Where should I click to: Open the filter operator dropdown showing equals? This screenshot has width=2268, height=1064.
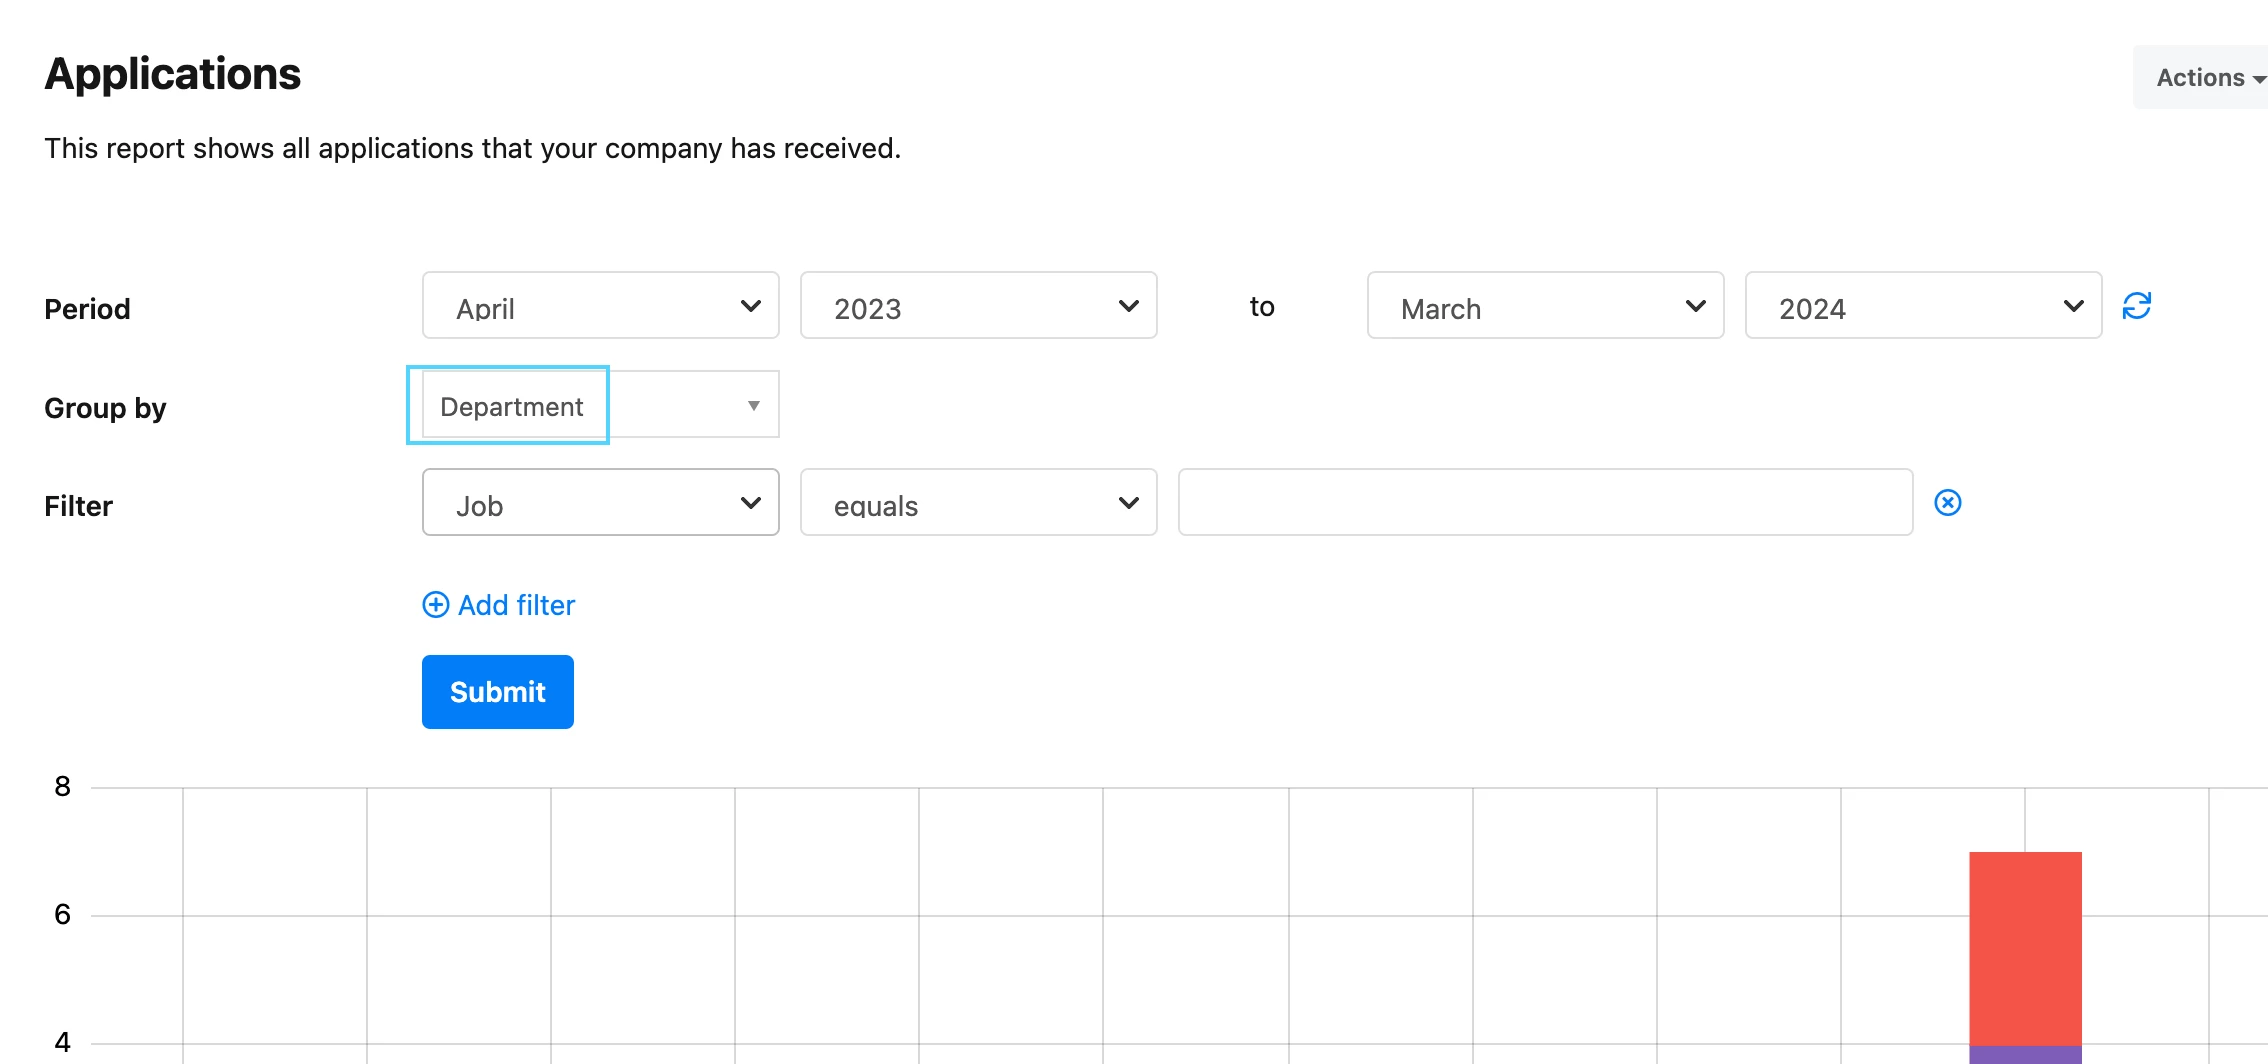(978, 502)
